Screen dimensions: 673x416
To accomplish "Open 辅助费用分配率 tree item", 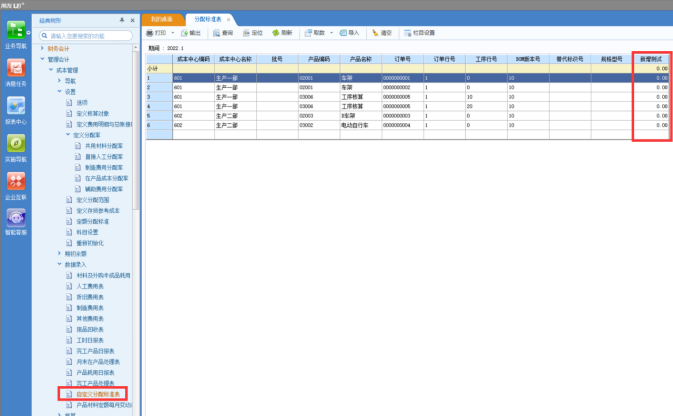I will click(104, 189).
